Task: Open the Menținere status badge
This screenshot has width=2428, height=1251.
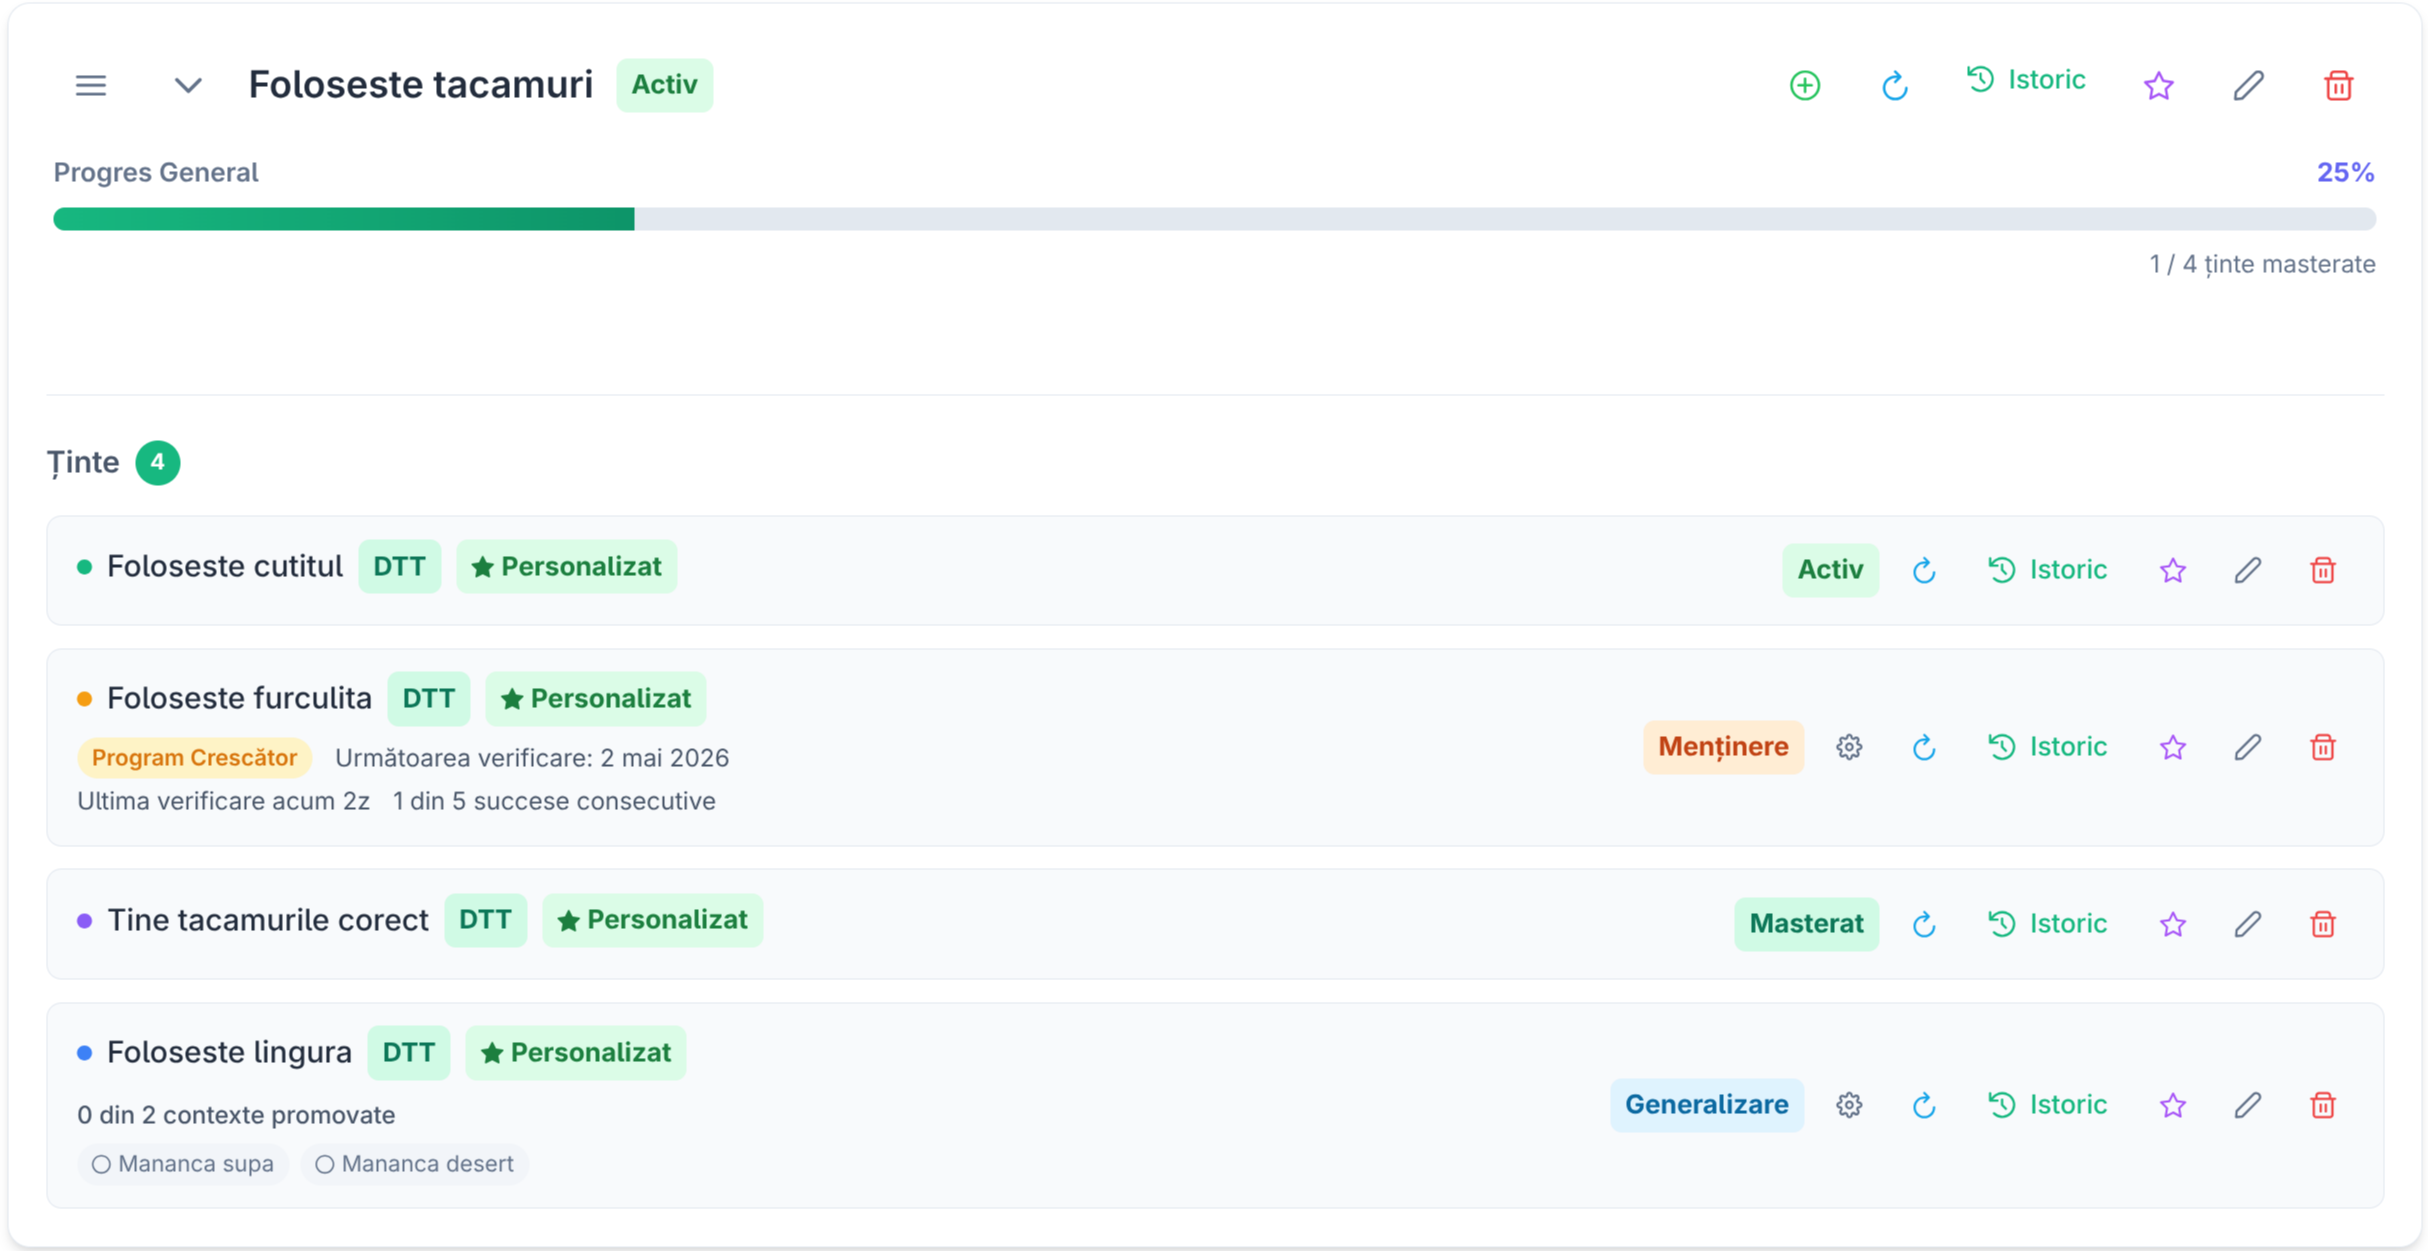Action: tap(1722, 747)
